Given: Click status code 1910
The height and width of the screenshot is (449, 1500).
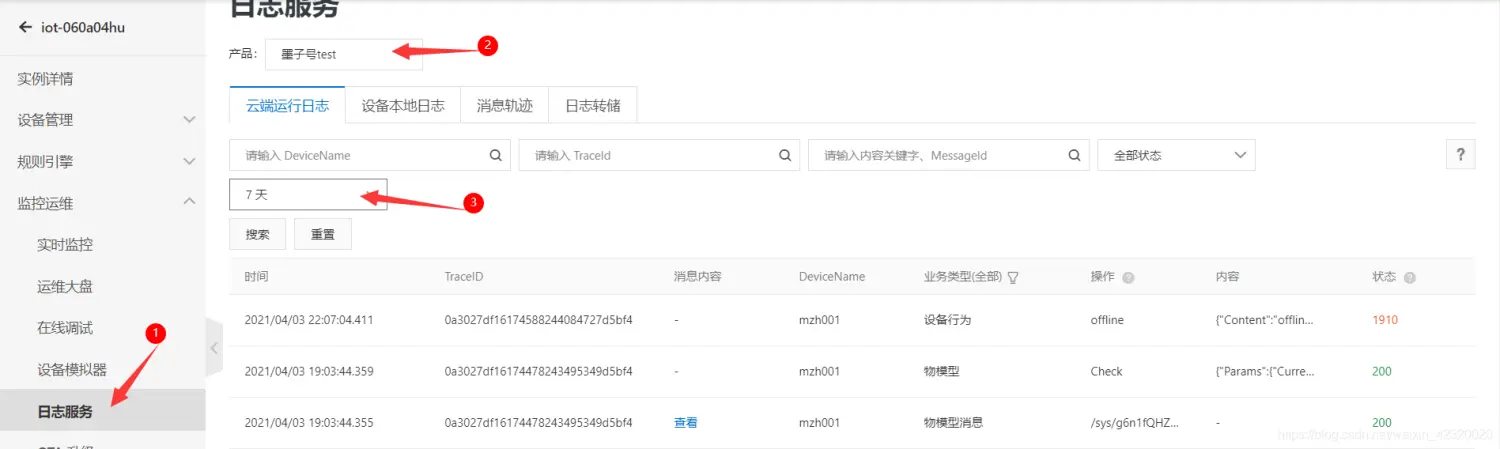Looking at the screenshot, I should click(1385, 320).
